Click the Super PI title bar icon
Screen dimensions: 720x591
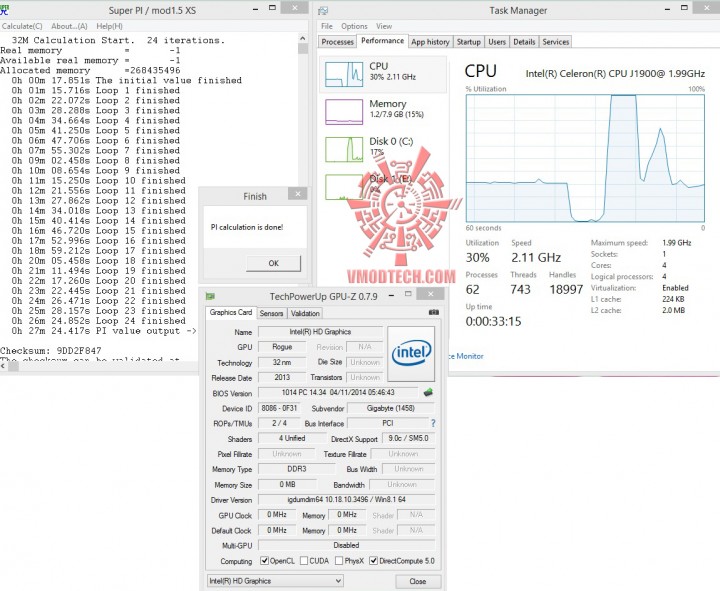pyautogui.click(x=4, y=10)
